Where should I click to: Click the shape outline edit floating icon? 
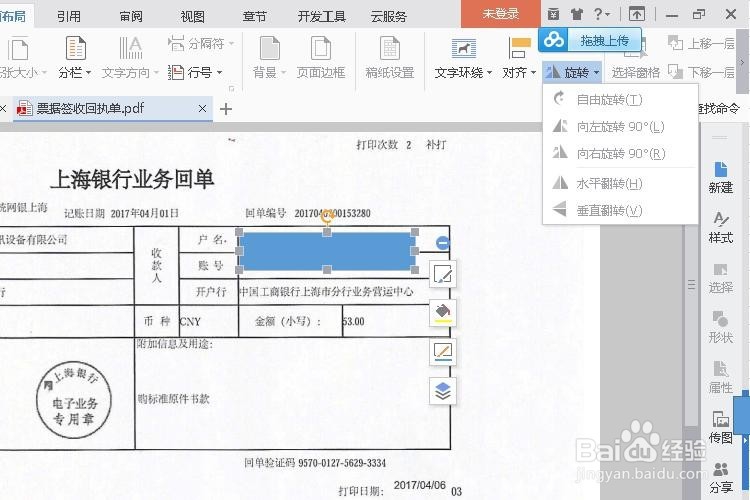pos(443,275)
